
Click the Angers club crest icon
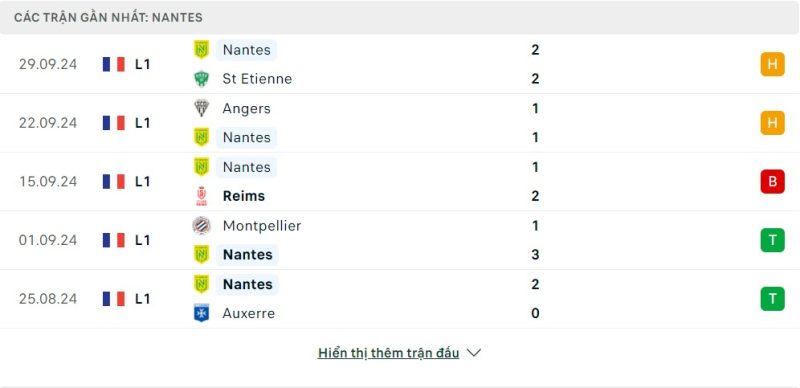click(201, 108)
